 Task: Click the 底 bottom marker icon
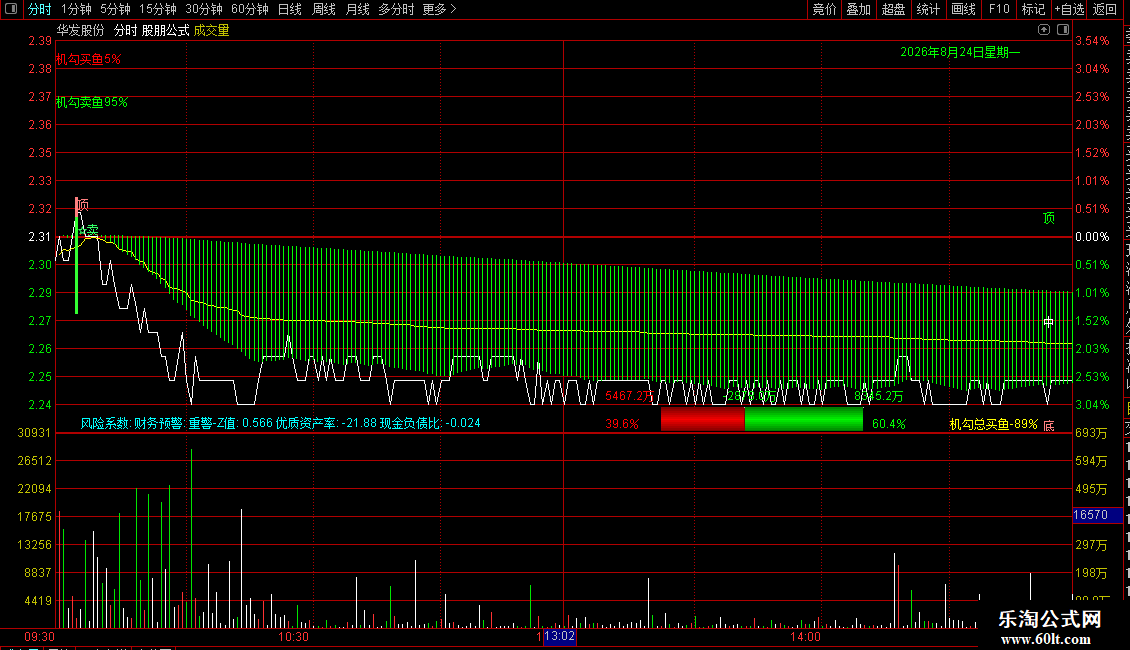coord(1049,425)
